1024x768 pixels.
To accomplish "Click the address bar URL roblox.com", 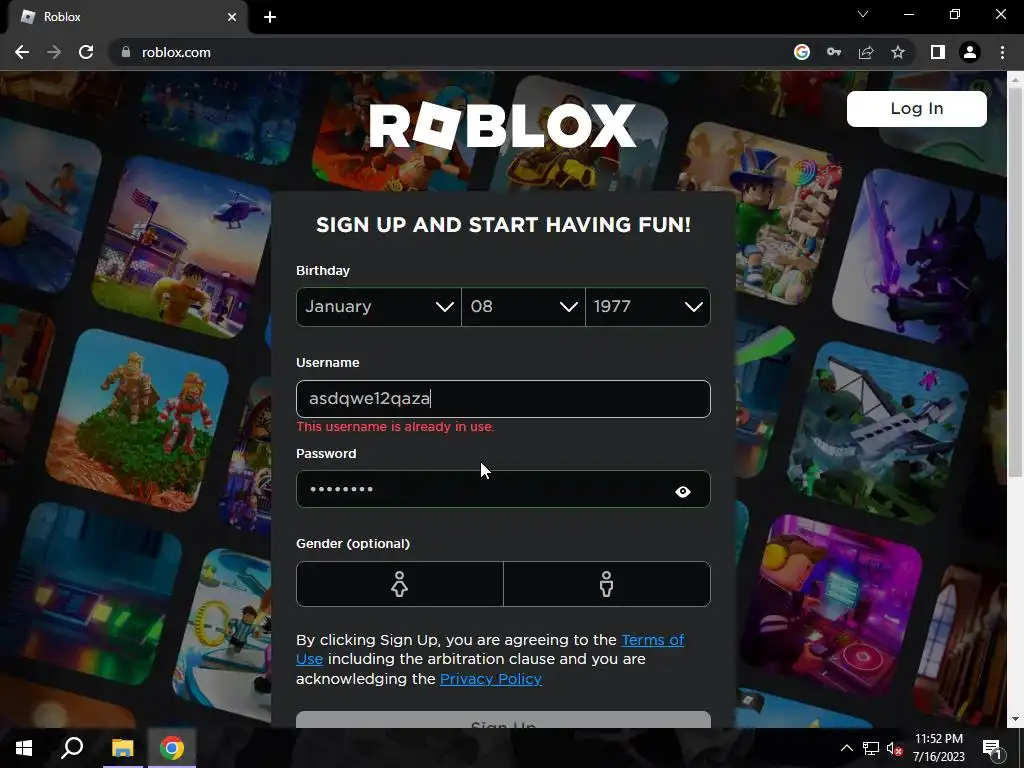I will pyautogui.click(x=176, y=52).
